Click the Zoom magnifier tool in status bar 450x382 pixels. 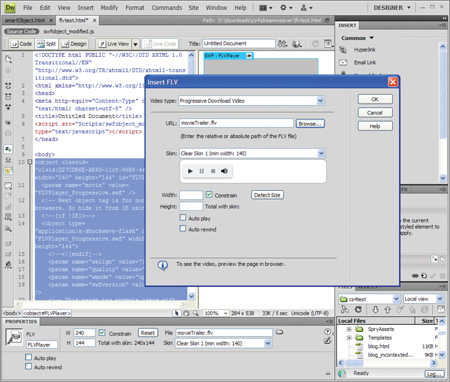coord(195,313)
